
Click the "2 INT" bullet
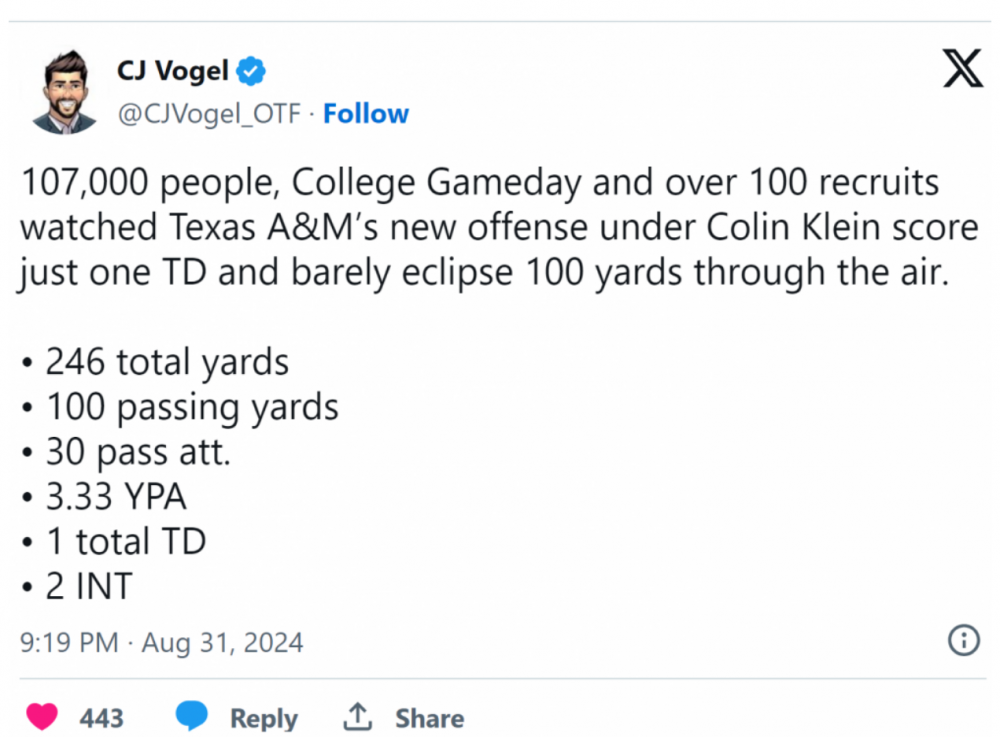click(88, 587)
